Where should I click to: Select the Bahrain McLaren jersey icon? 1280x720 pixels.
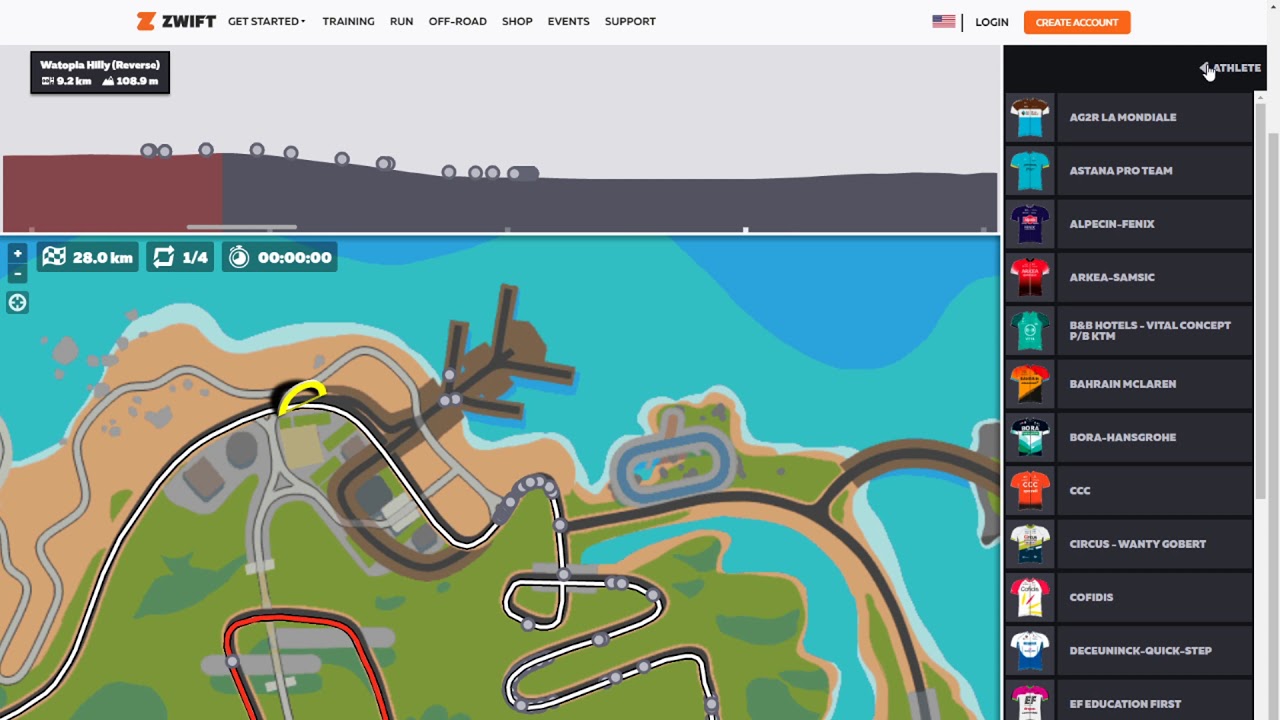coord(1029,384)
